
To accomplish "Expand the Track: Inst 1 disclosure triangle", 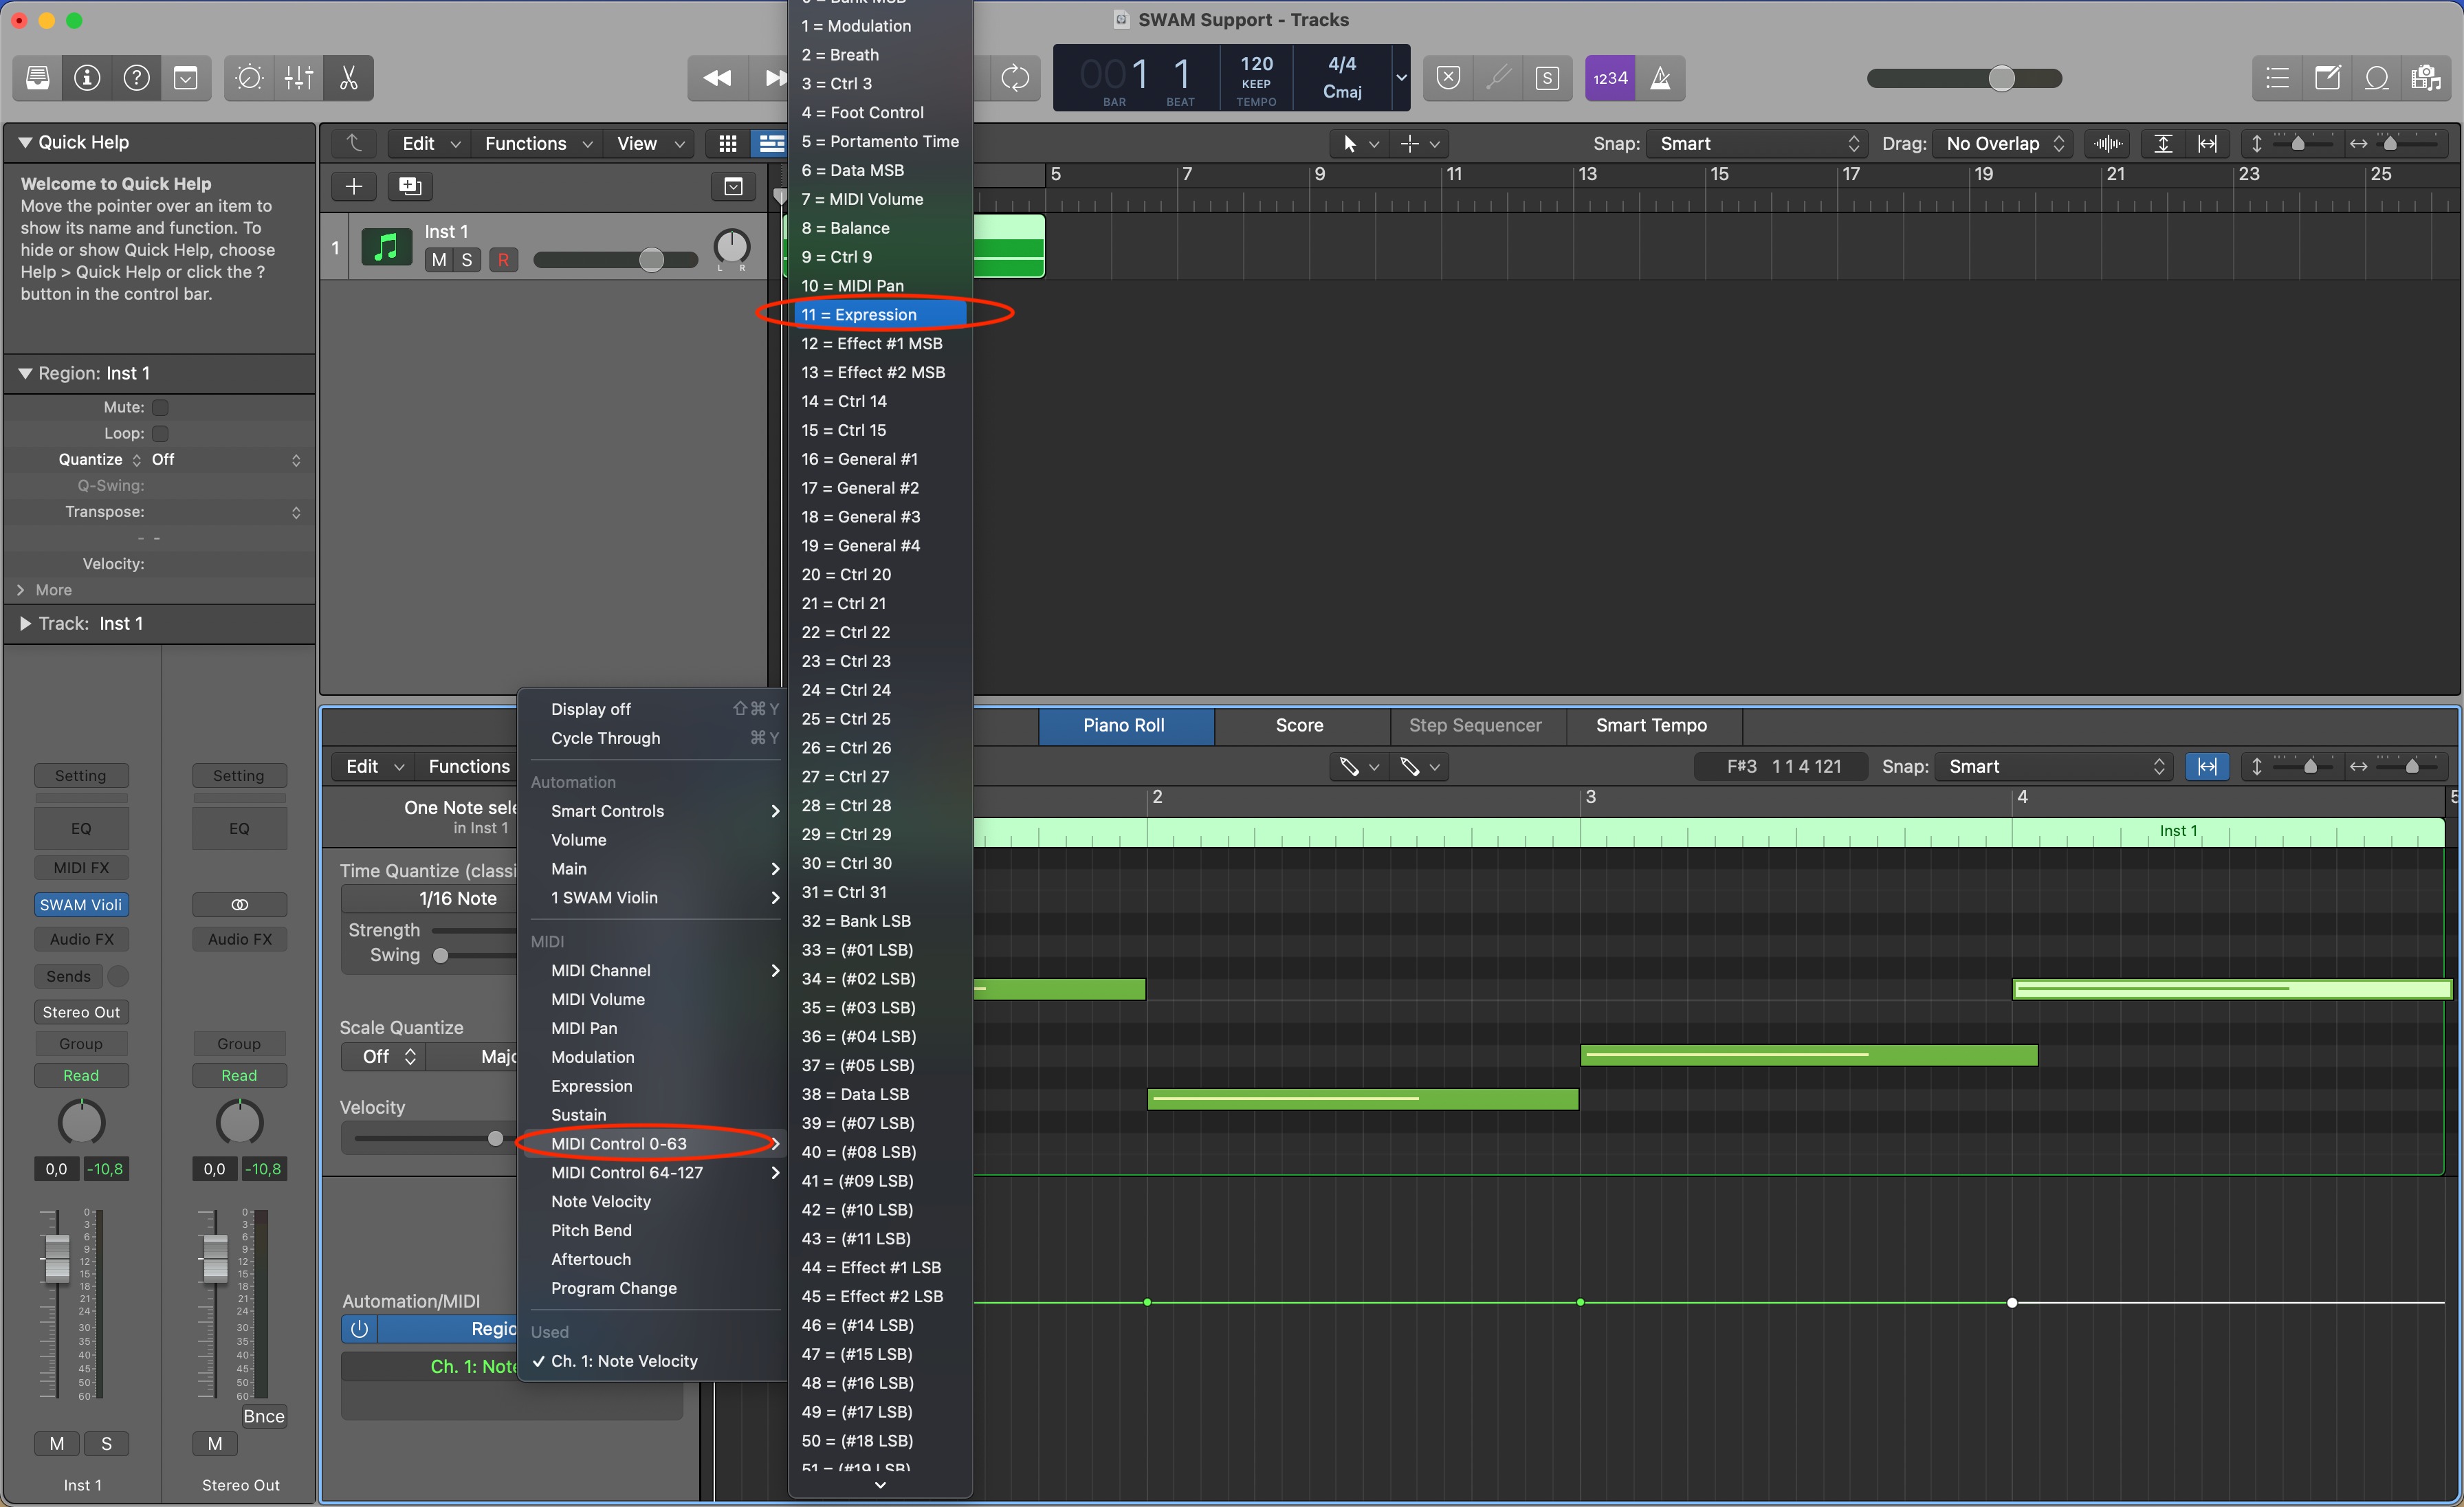I will coord(25,623).
